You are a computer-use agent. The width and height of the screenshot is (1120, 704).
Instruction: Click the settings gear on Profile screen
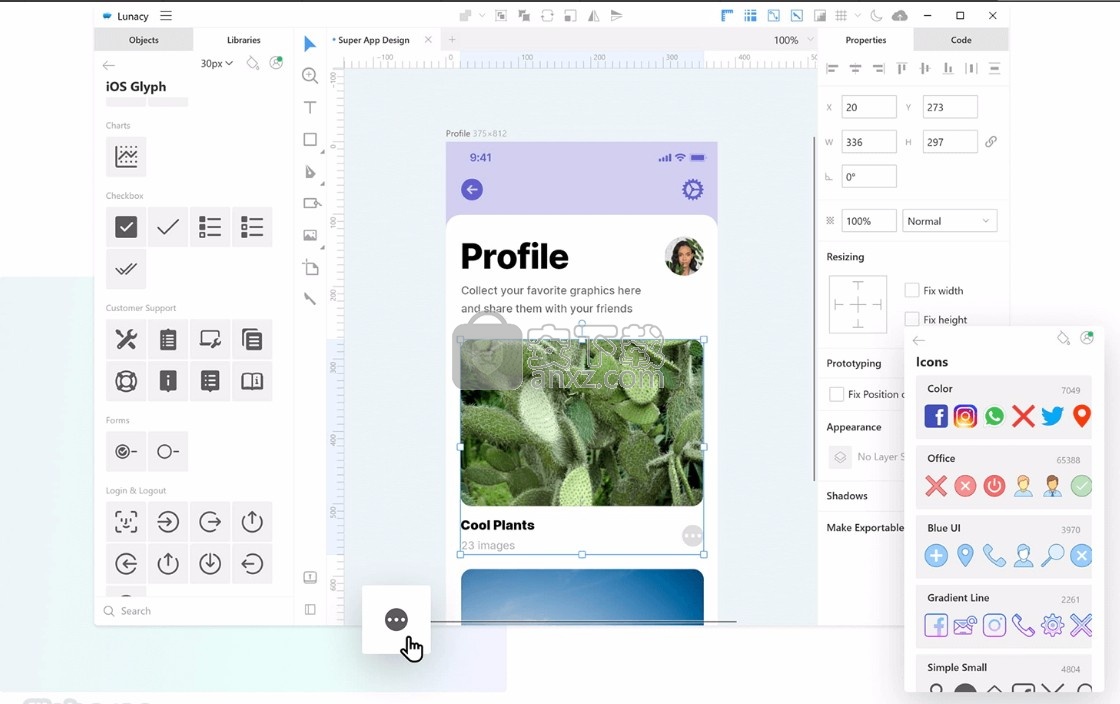[692, 190]
